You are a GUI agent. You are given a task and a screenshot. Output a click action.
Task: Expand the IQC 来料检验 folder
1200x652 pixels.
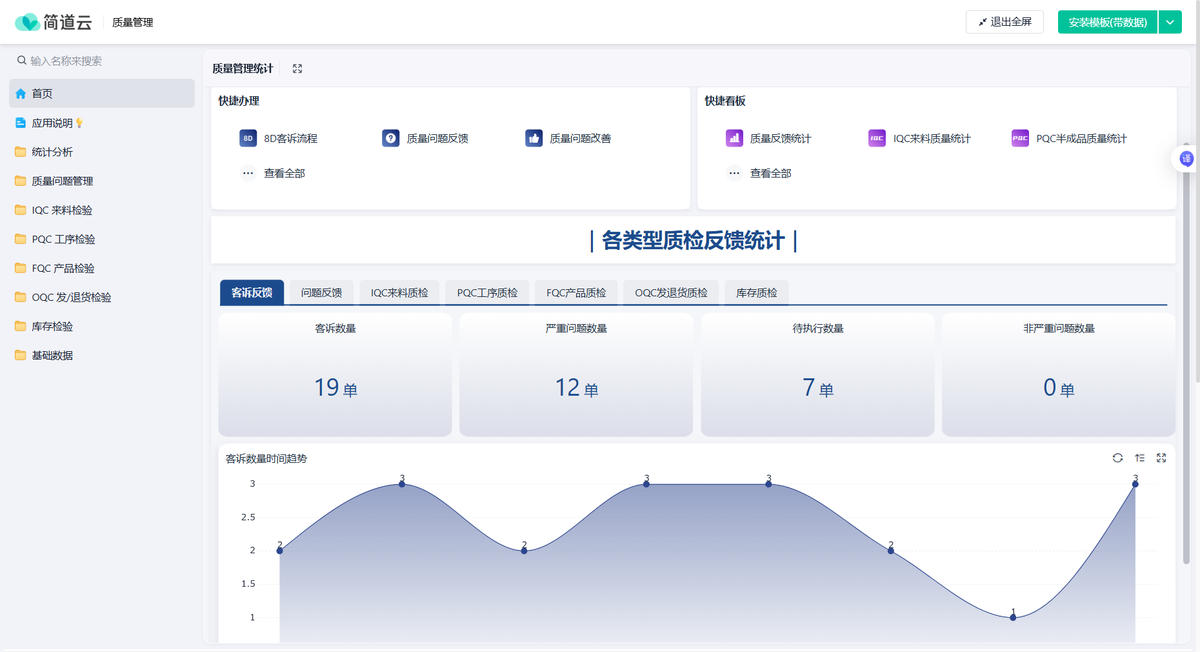point(102,210)
